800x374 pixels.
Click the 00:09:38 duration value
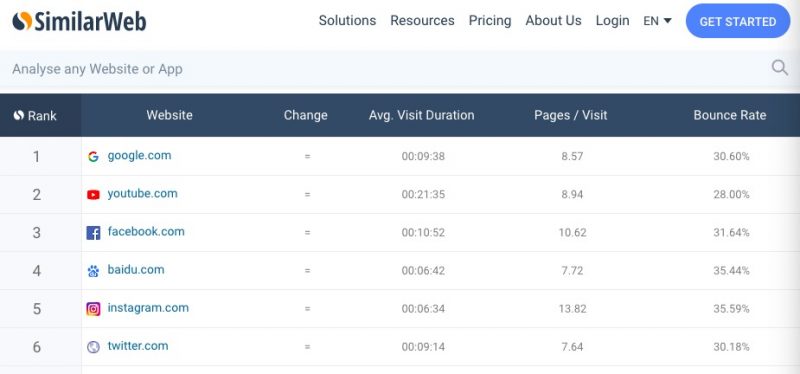pyautogui.click(x=423, y=157)
